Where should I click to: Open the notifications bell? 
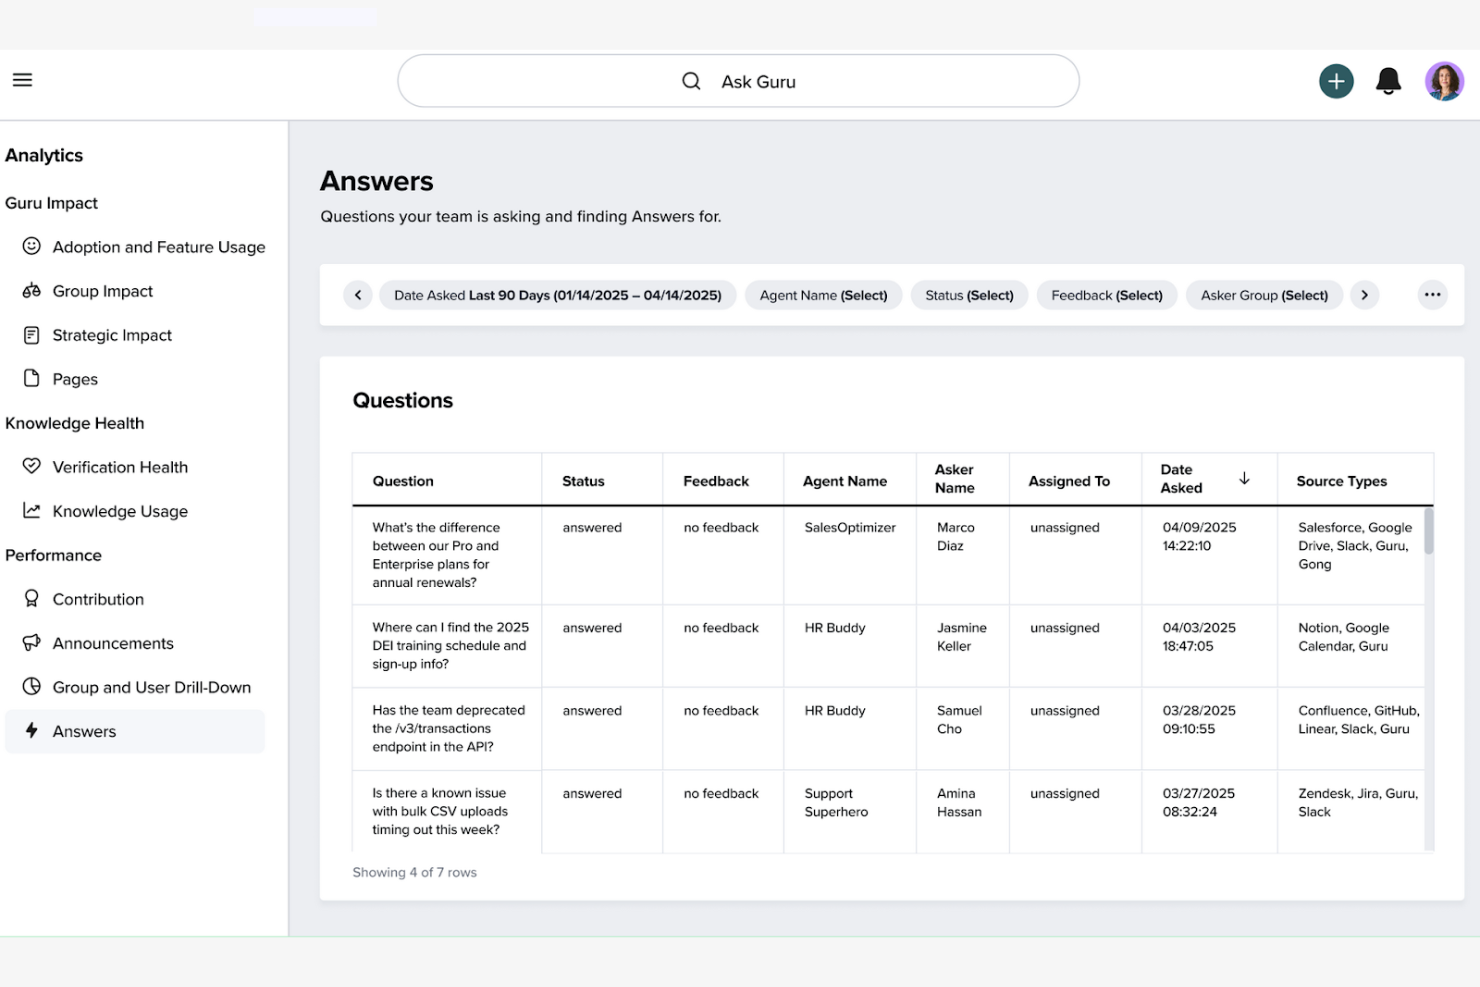coord(1388,81)
